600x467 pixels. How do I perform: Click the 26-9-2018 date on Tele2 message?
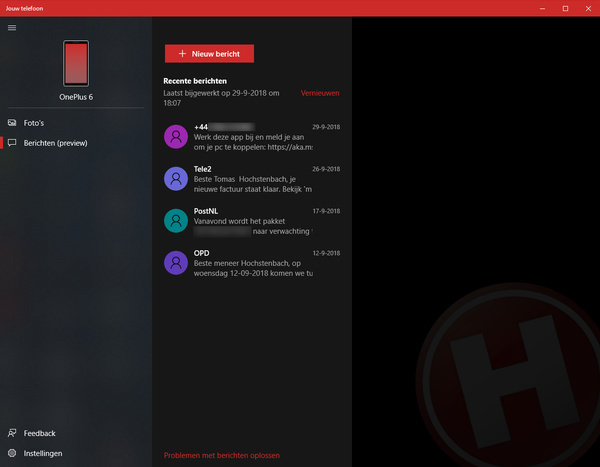[326, 169]
